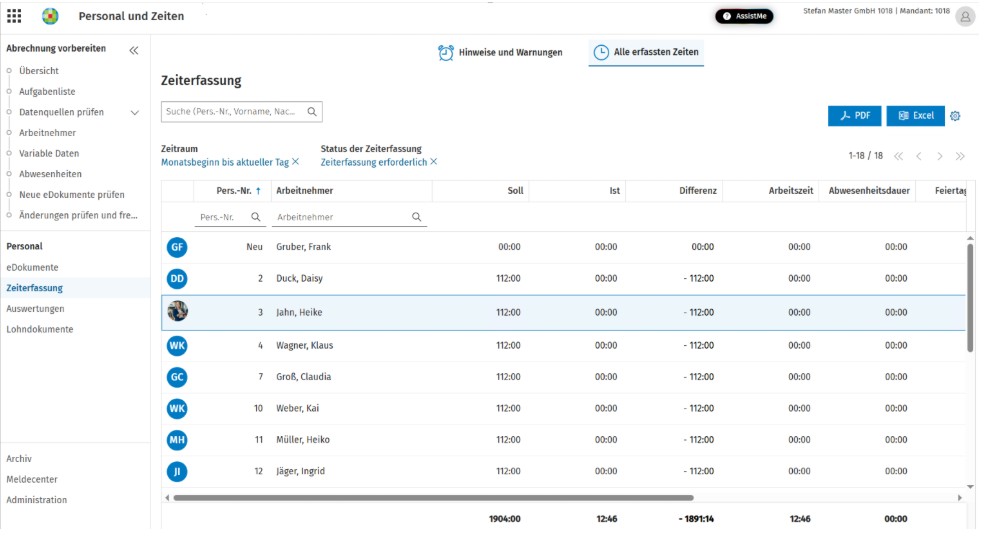Screen dimensions: 996x555
Task: Open Übersicht in the sidebar
Action: [x=39, y=71]
